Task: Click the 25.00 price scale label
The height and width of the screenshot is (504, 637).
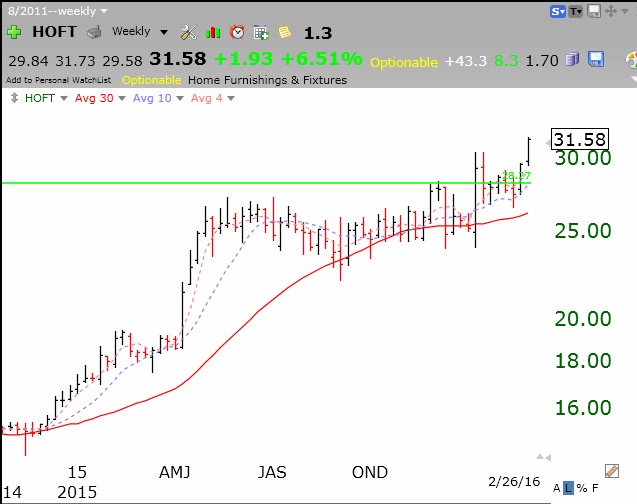Action: 583,231
